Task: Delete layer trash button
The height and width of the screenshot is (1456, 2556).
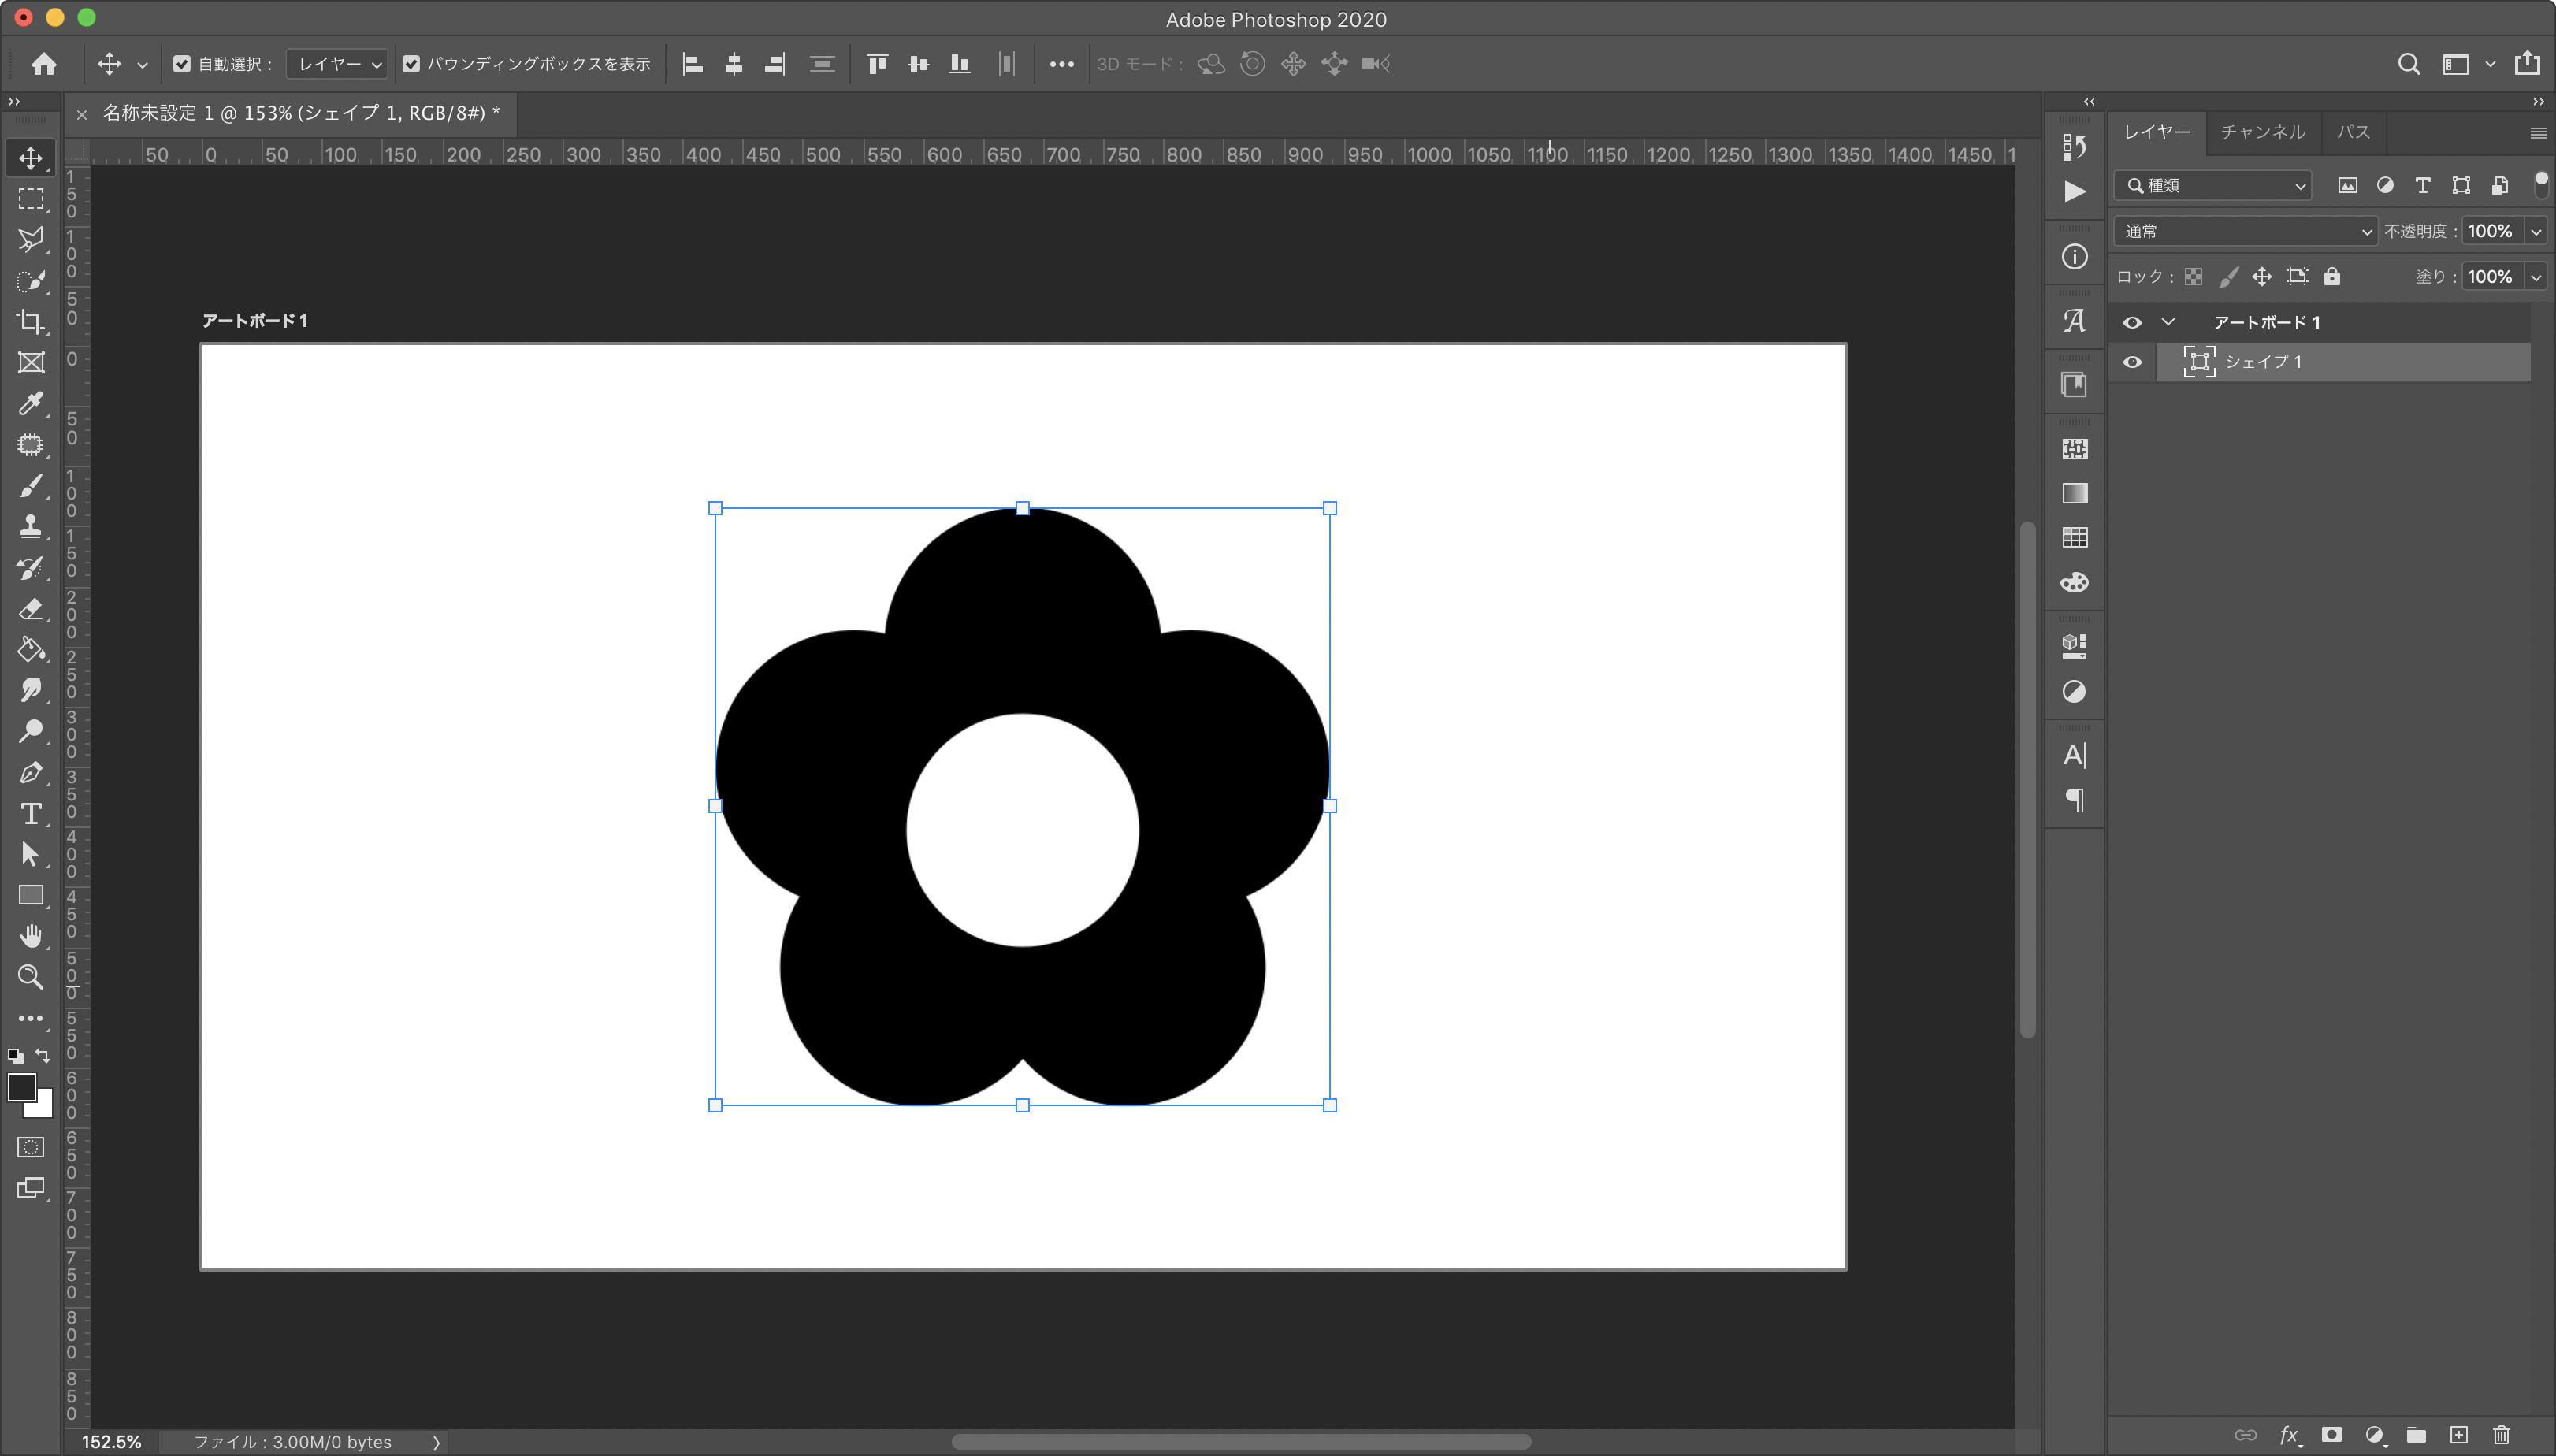Action: pyautogui.click(x=2501, y=1435)
